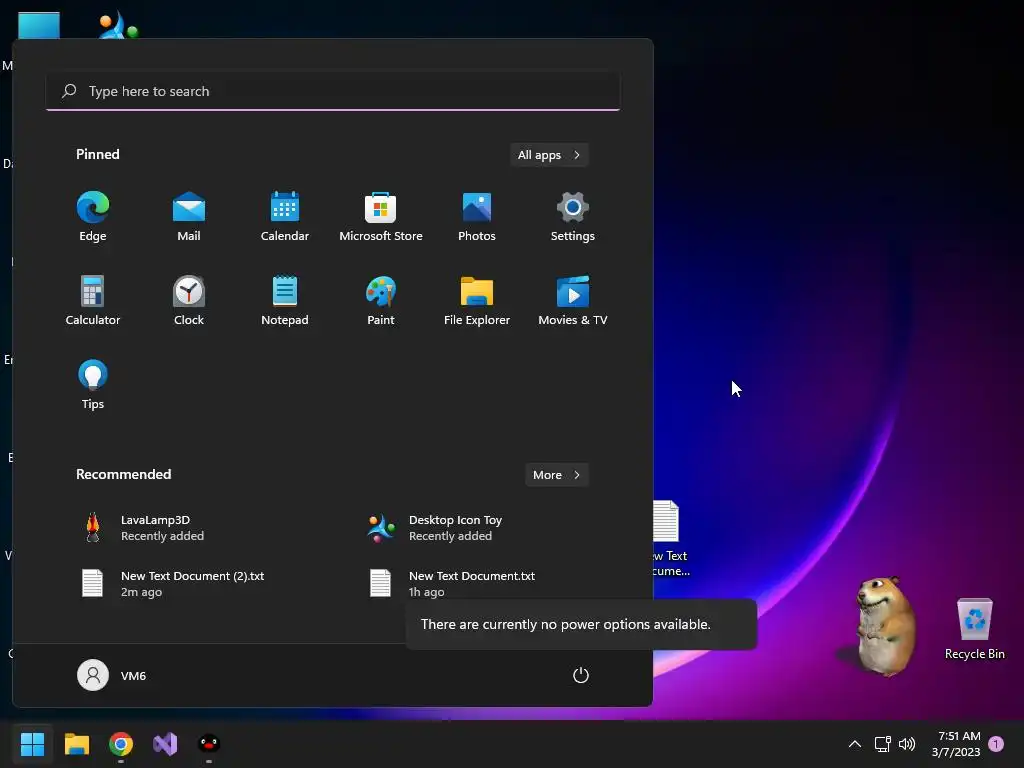Screen dimensions: 1024x768
Task: Launch the Movies & TV app
Action: click(573, 300)
